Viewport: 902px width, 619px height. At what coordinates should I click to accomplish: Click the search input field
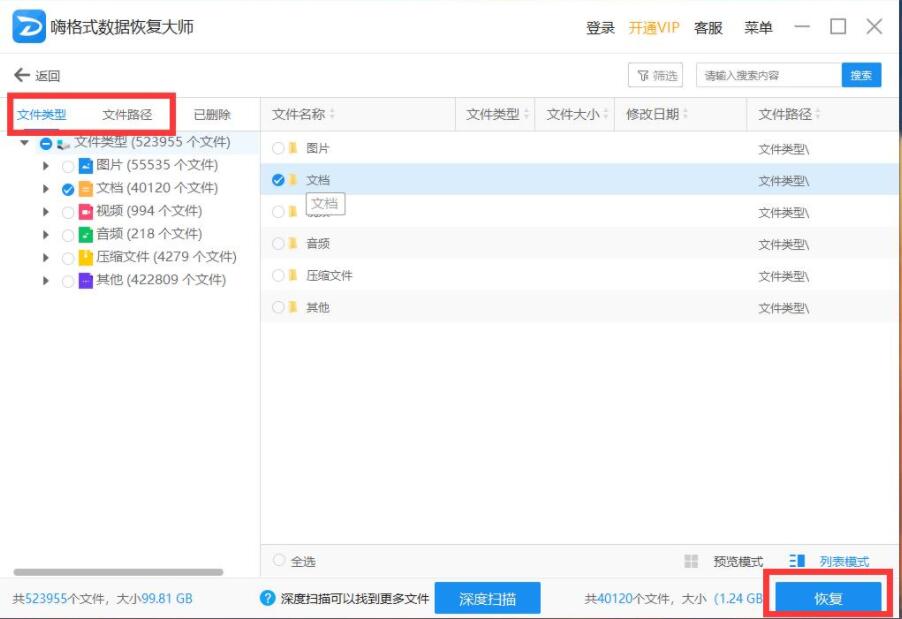point(769,75)
